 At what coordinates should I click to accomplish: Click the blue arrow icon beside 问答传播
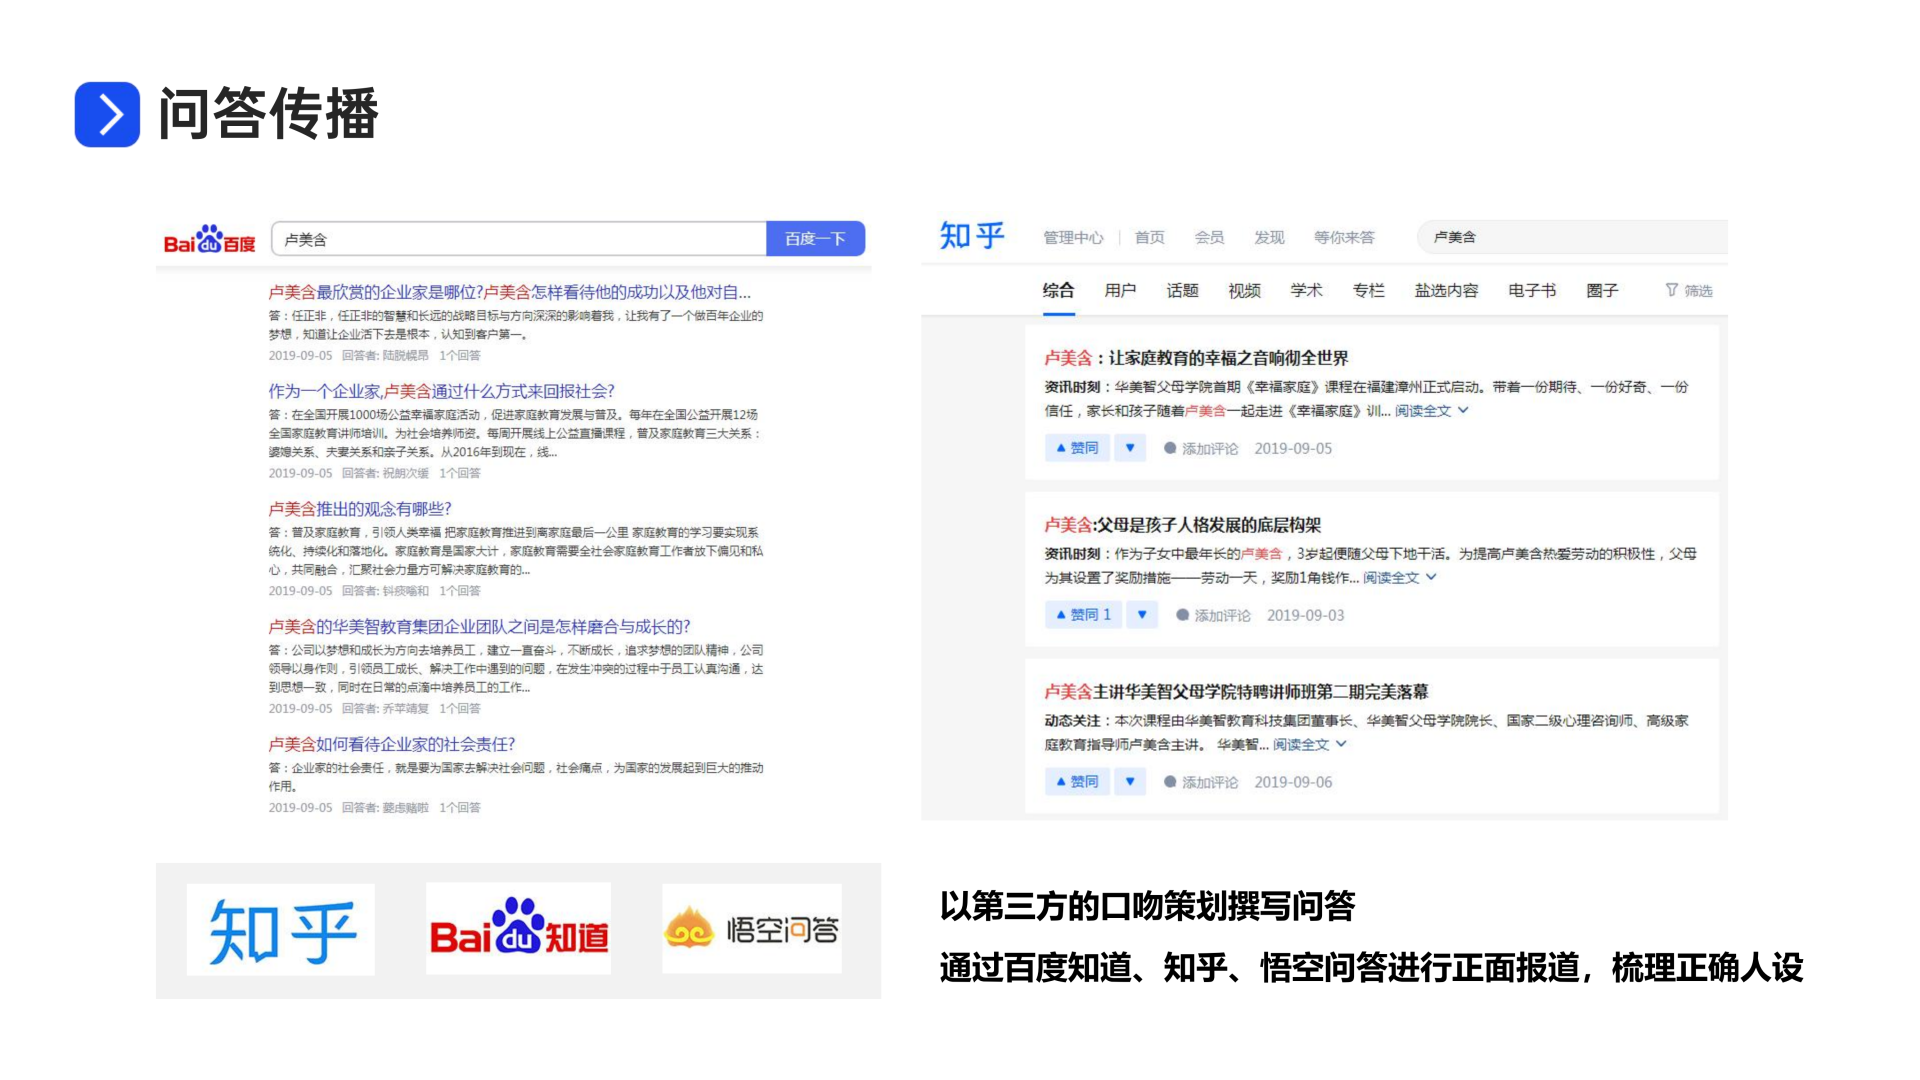tap(107, 114)
